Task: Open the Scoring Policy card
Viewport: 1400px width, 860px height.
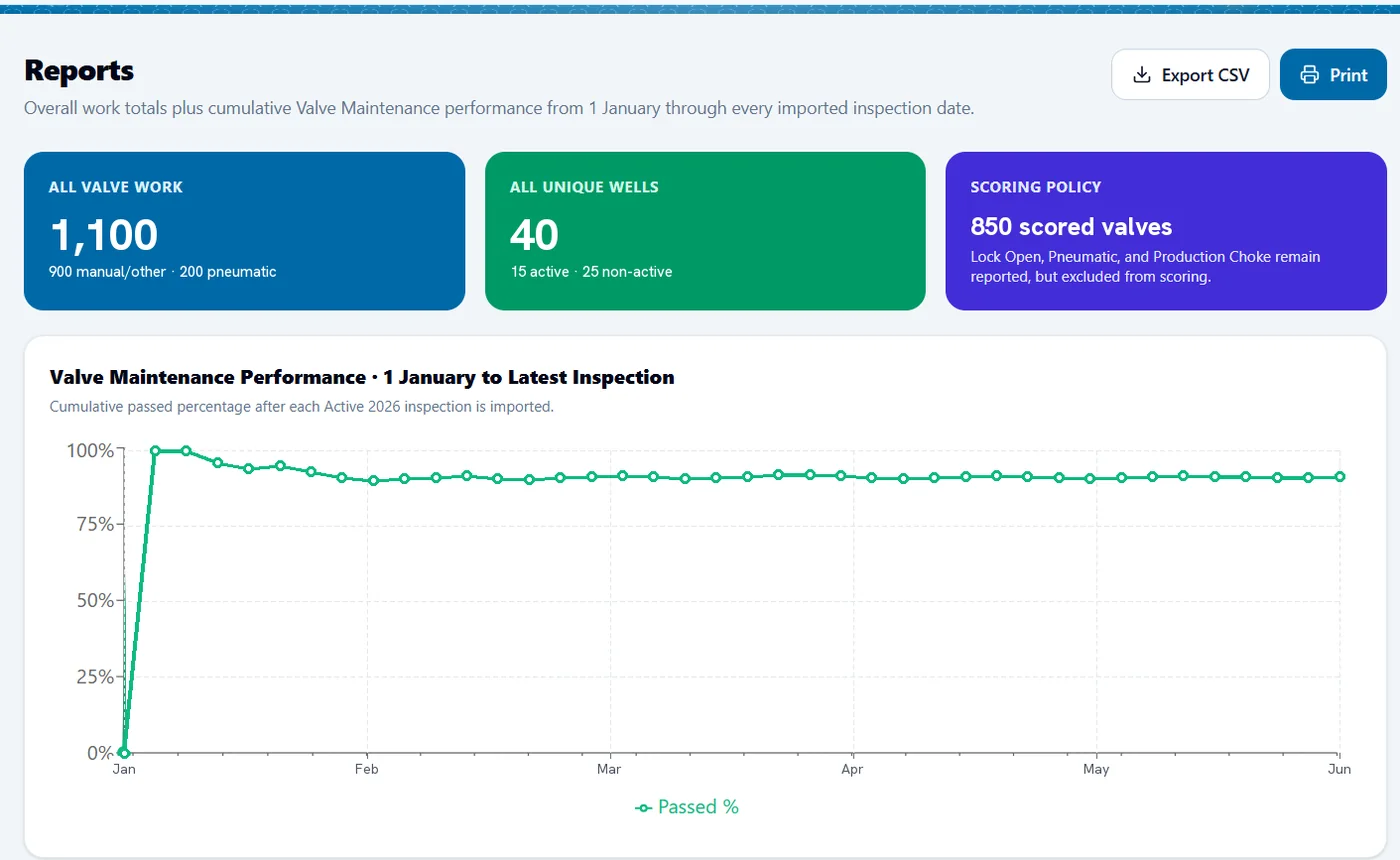Action: point(1166,231)
